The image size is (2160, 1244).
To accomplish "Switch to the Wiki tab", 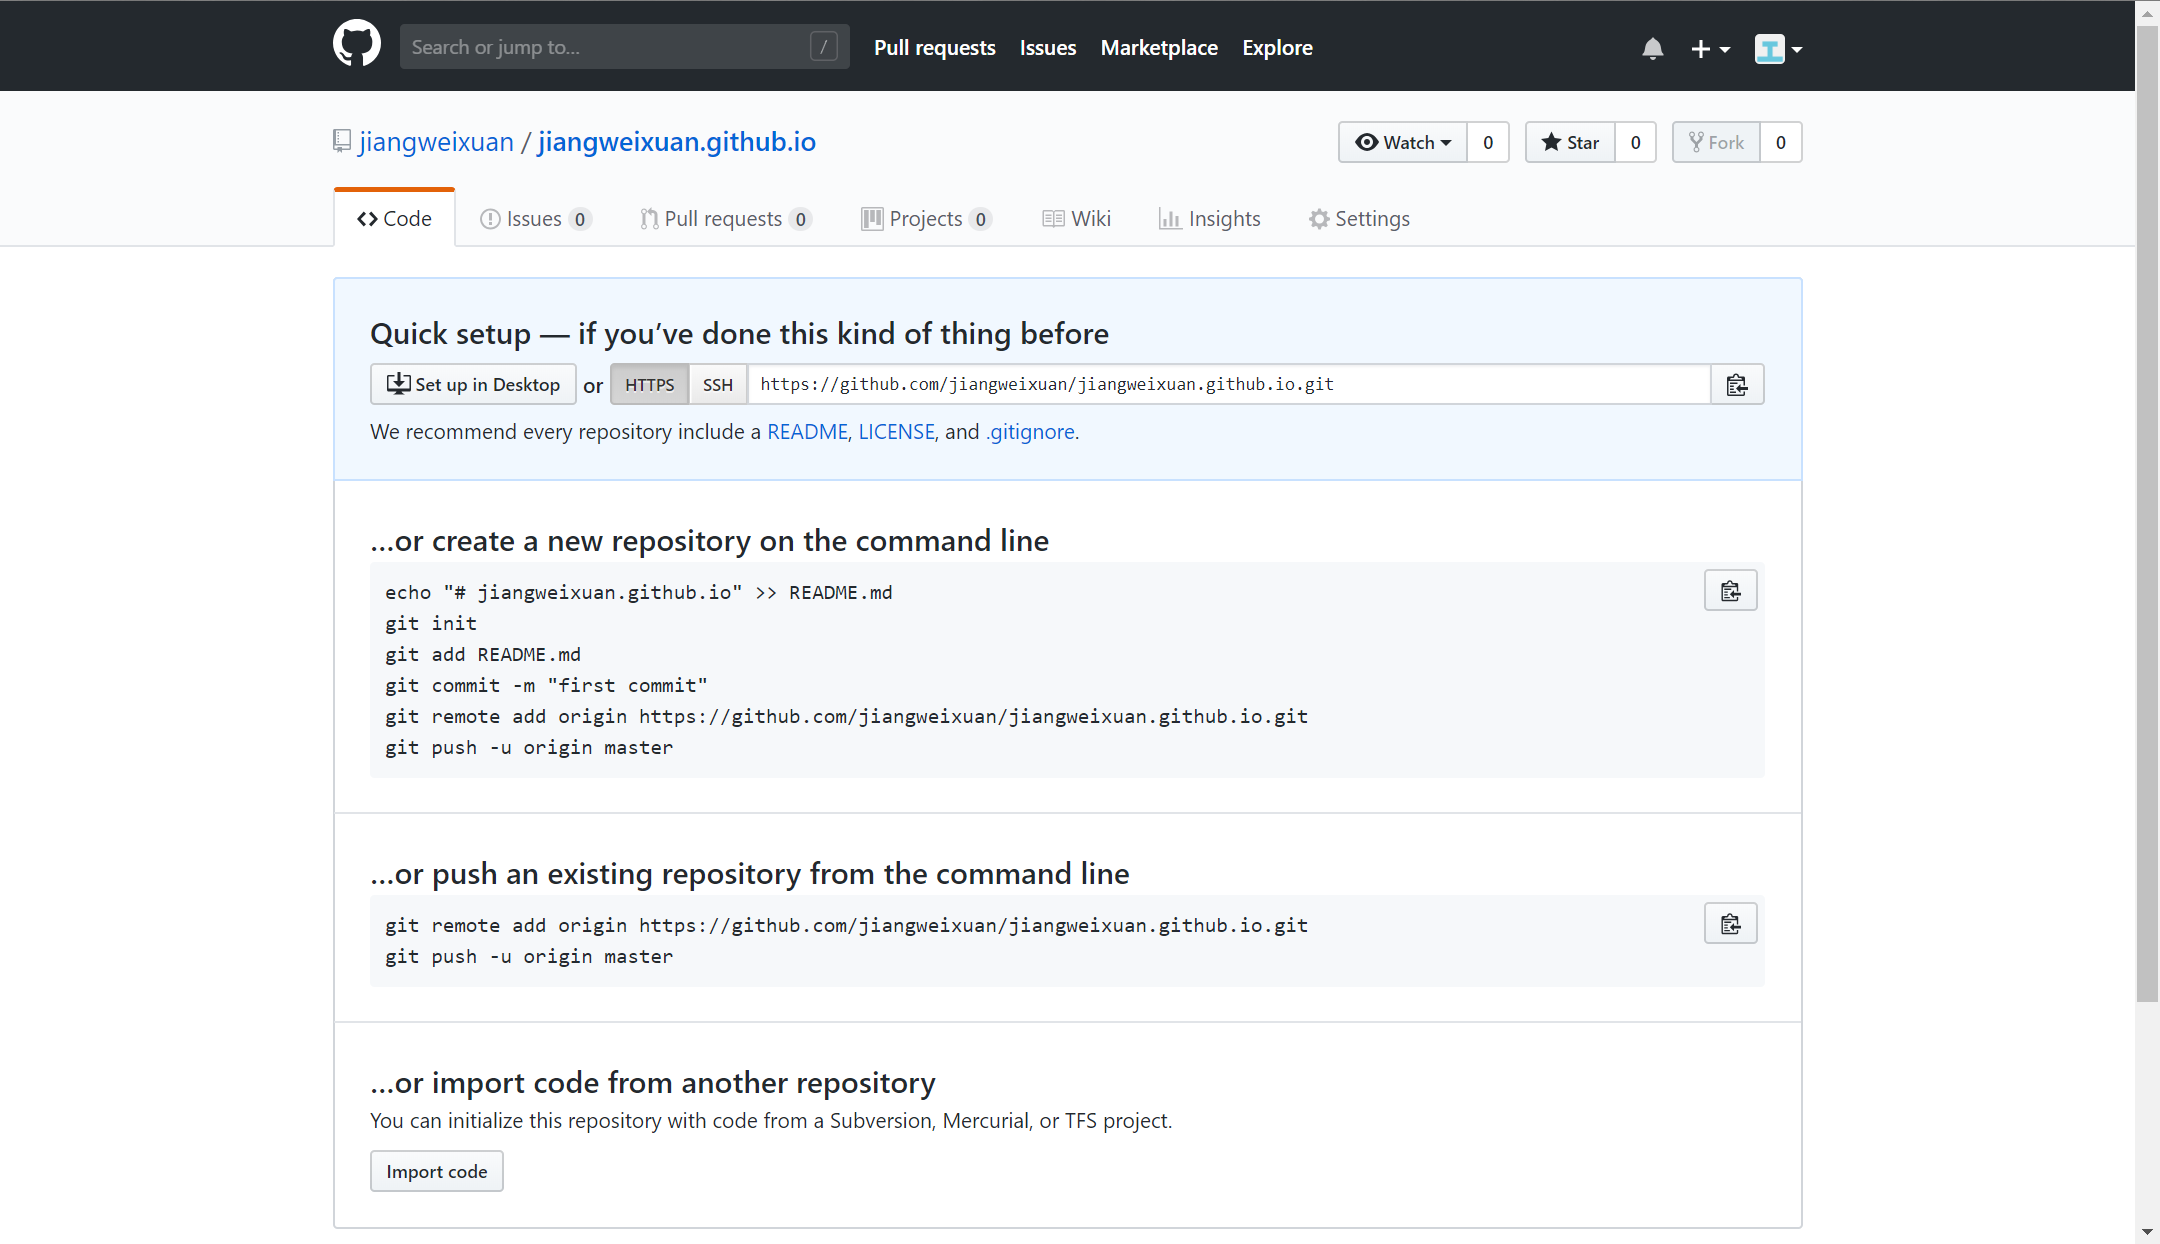I will [1076, 219].
